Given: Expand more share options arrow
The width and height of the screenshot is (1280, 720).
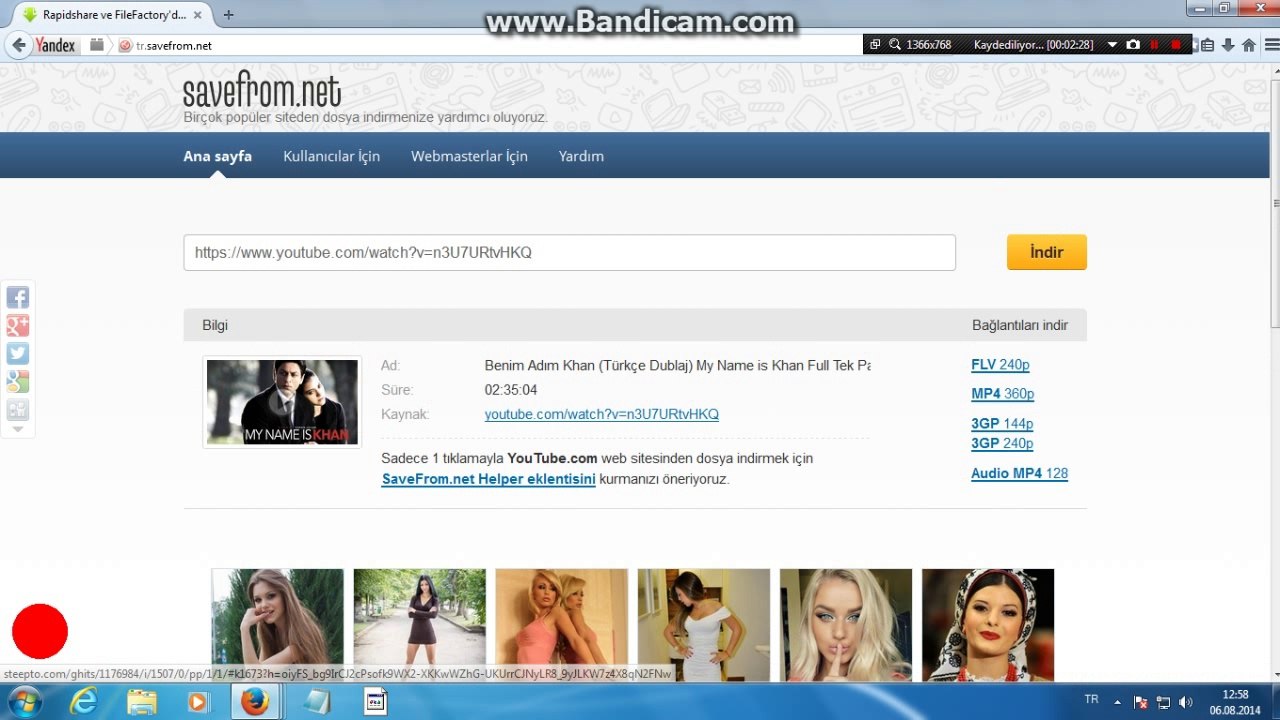Looking at the screenshot, I should coord(18,429).
